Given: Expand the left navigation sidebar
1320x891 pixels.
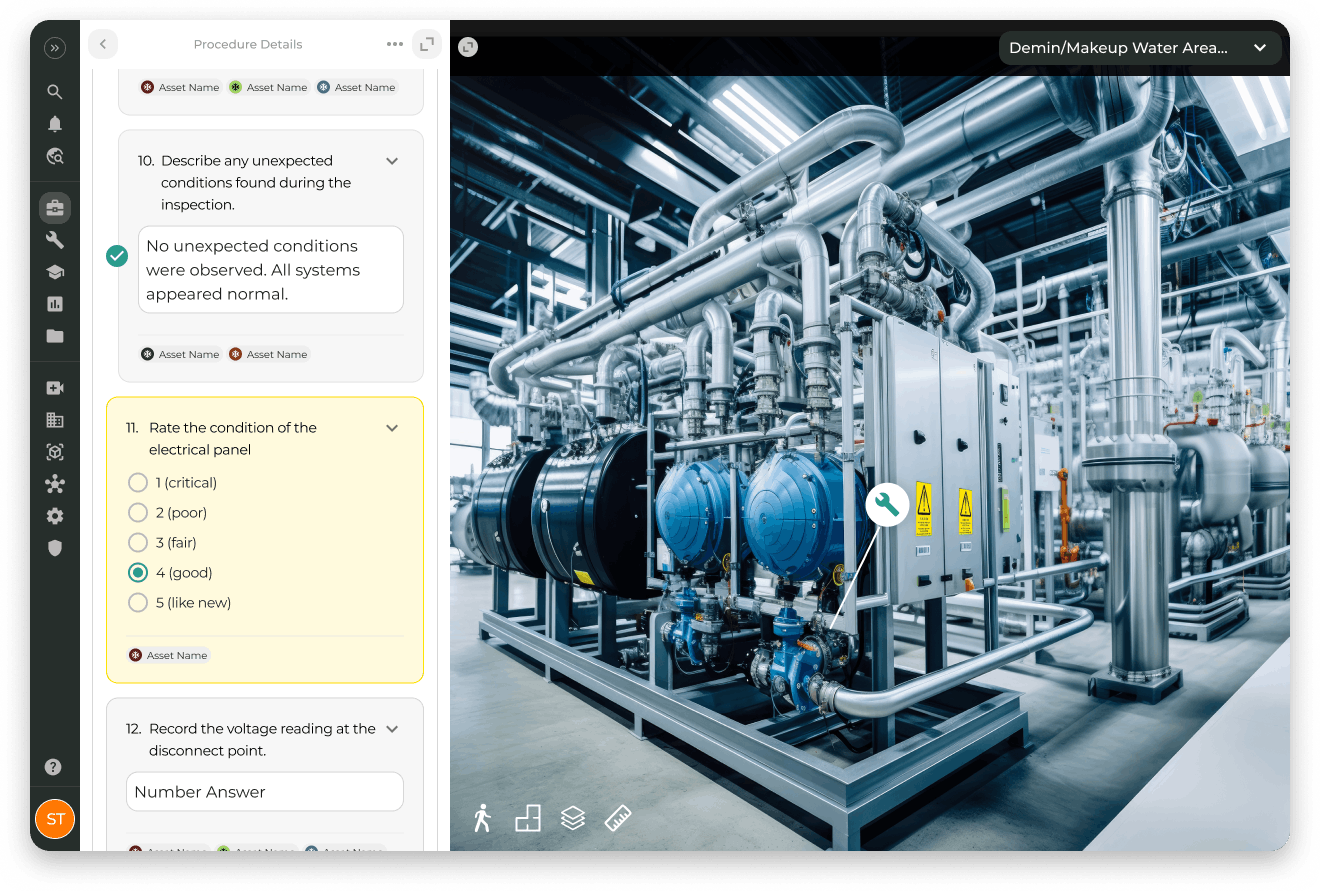Looking at the screenshot, I should coord(55,48).
